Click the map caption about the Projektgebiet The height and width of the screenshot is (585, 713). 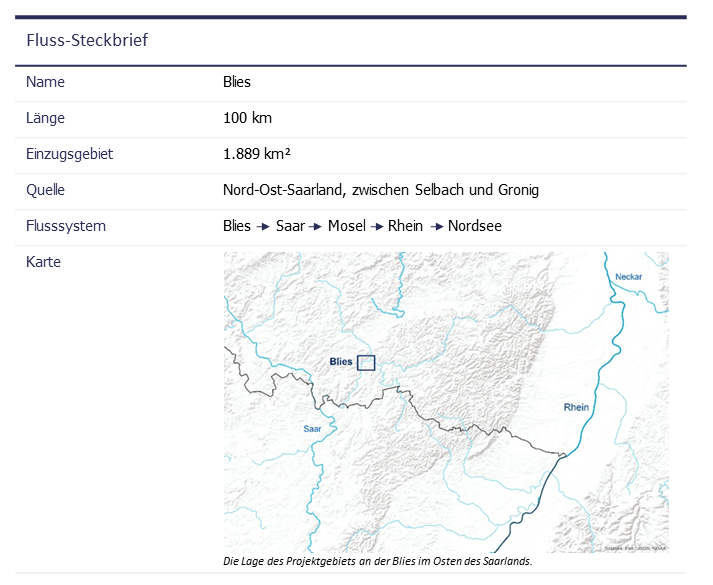click(377, 561)
